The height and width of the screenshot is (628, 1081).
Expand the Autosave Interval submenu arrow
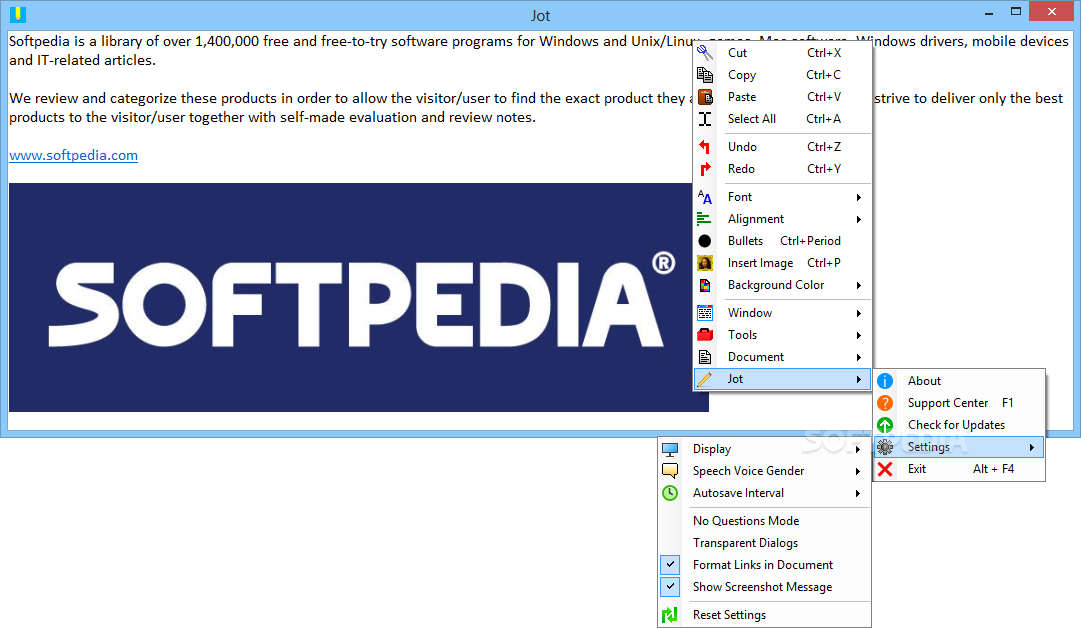[858, 494]
